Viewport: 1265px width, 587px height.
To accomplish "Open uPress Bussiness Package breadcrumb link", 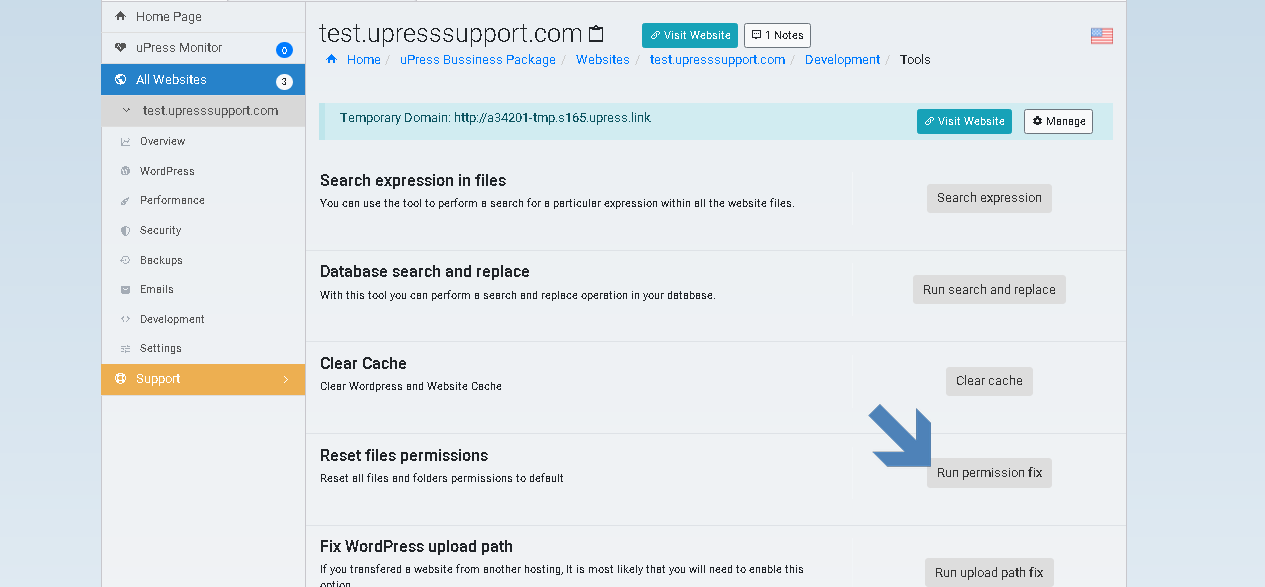I will 478,60.
